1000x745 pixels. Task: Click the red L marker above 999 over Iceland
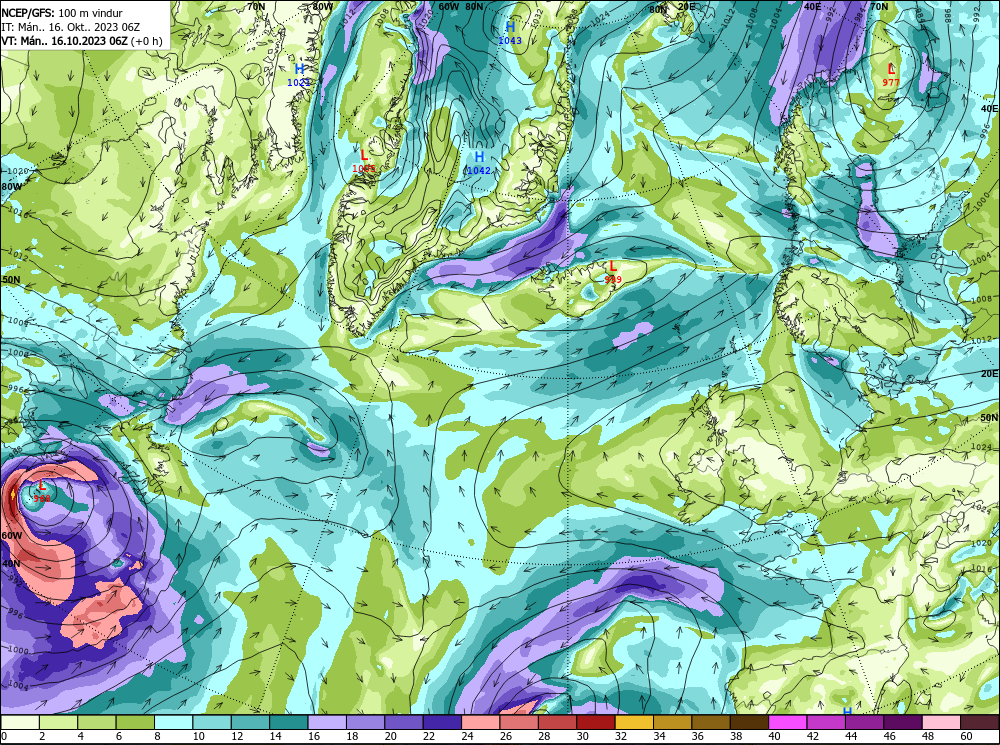coord(613,266)
